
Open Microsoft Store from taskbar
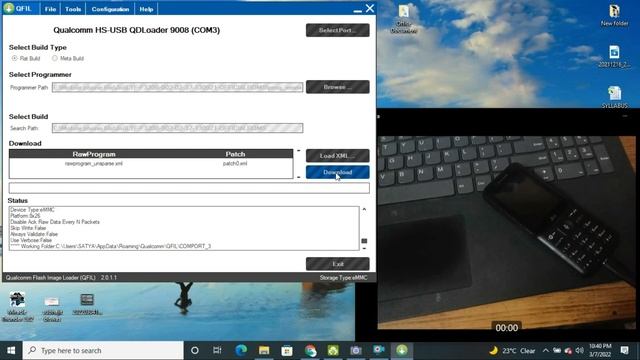click(x=287, y=350)
